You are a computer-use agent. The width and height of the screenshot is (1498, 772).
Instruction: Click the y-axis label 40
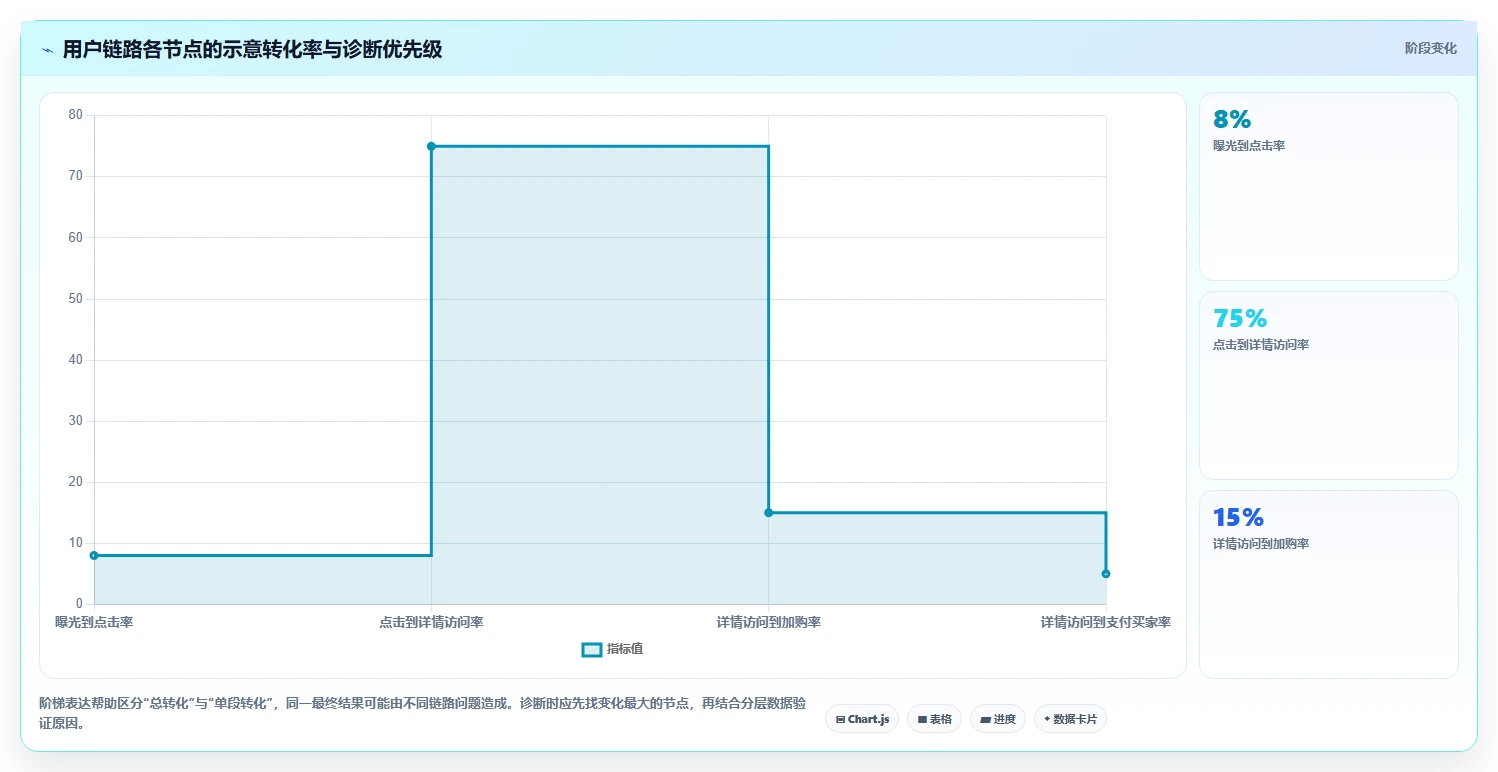[x=76, y=360]
